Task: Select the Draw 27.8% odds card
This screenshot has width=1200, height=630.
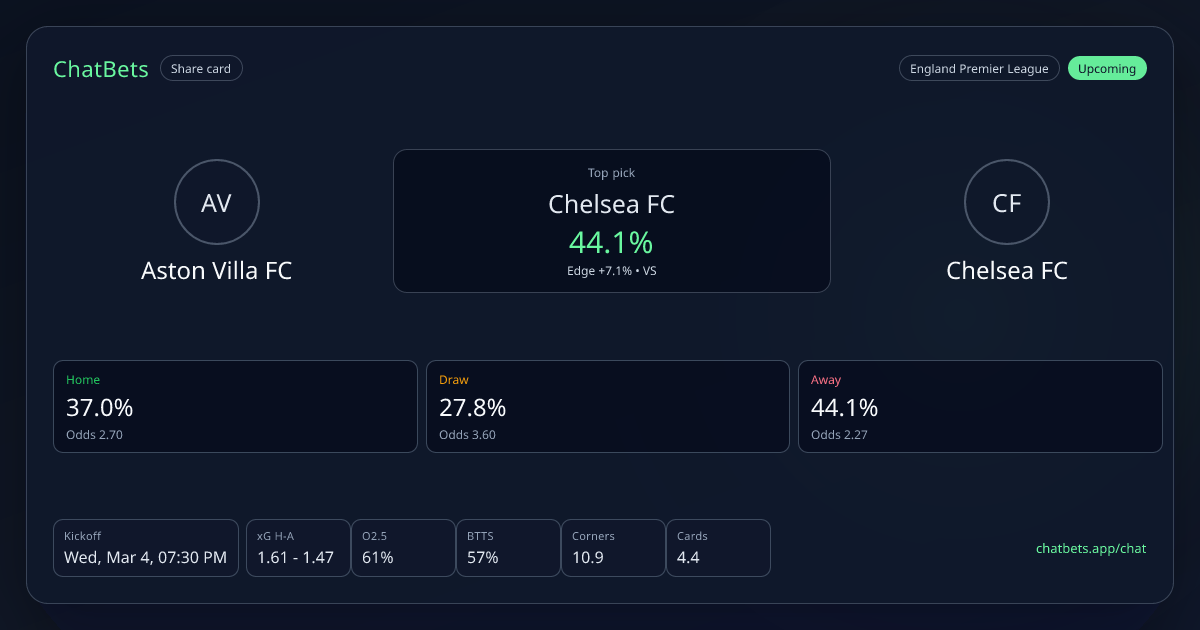Action: [608, 406]
